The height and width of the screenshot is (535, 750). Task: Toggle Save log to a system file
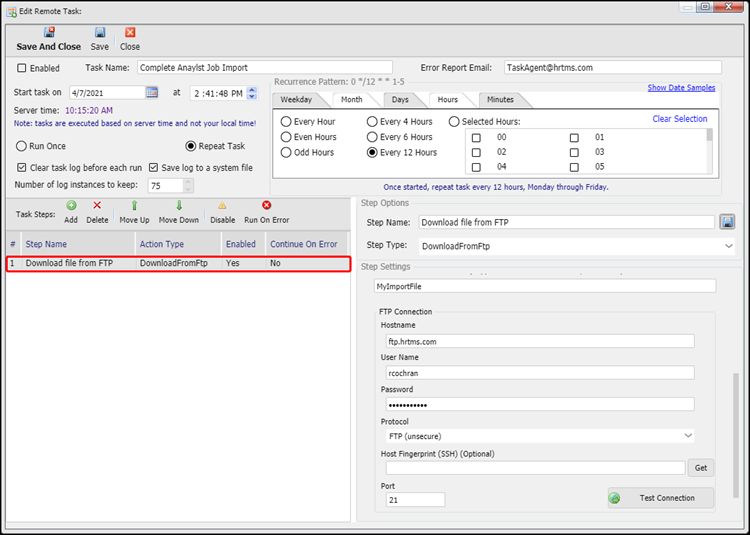click(x=153, y=168)
